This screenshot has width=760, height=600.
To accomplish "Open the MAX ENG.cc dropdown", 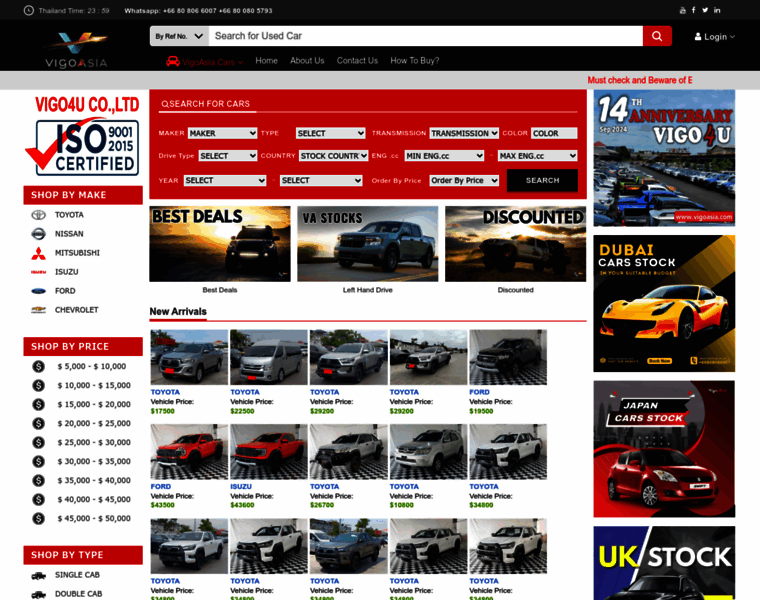I will tap(538, 156).
